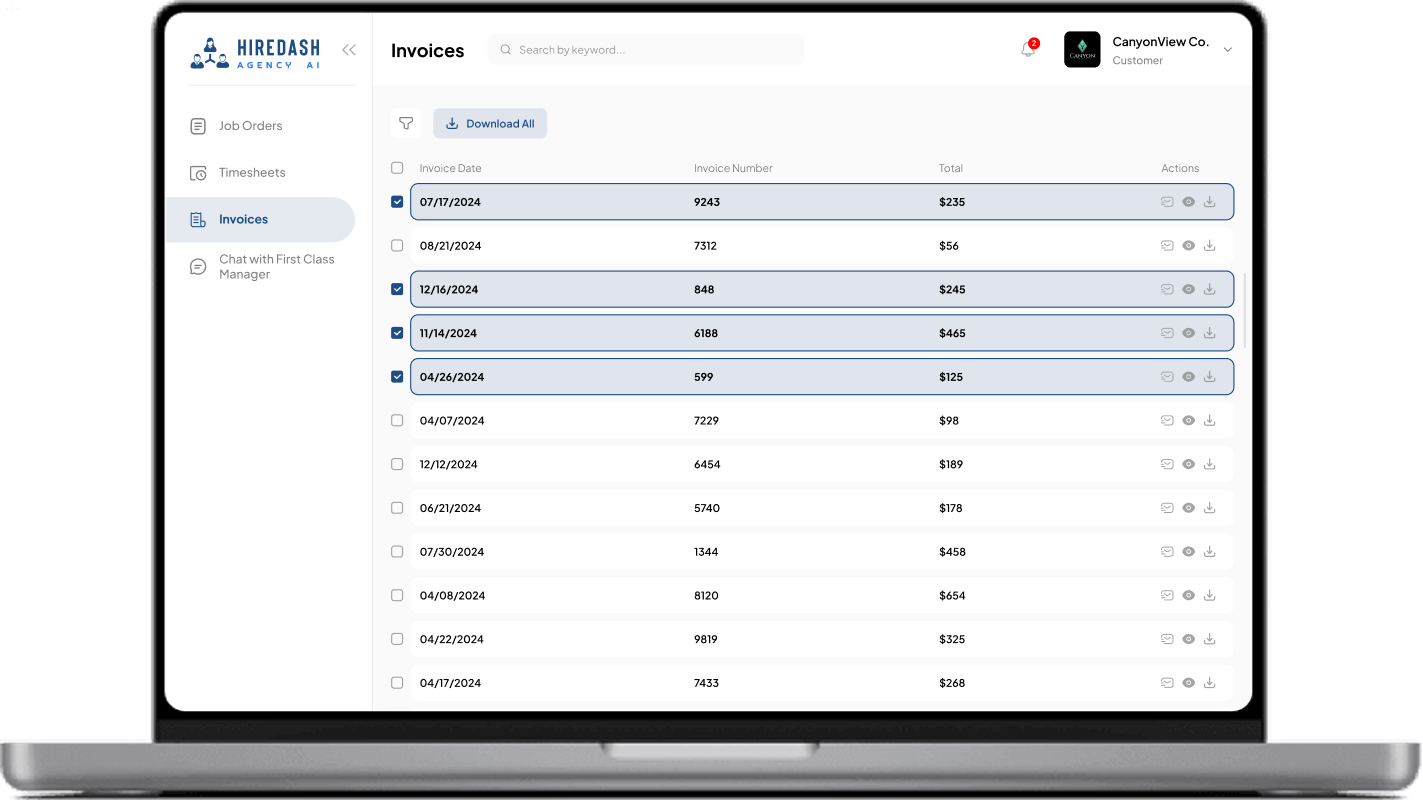
Task: Click invoice number 1344 cell
Action: 706,552
